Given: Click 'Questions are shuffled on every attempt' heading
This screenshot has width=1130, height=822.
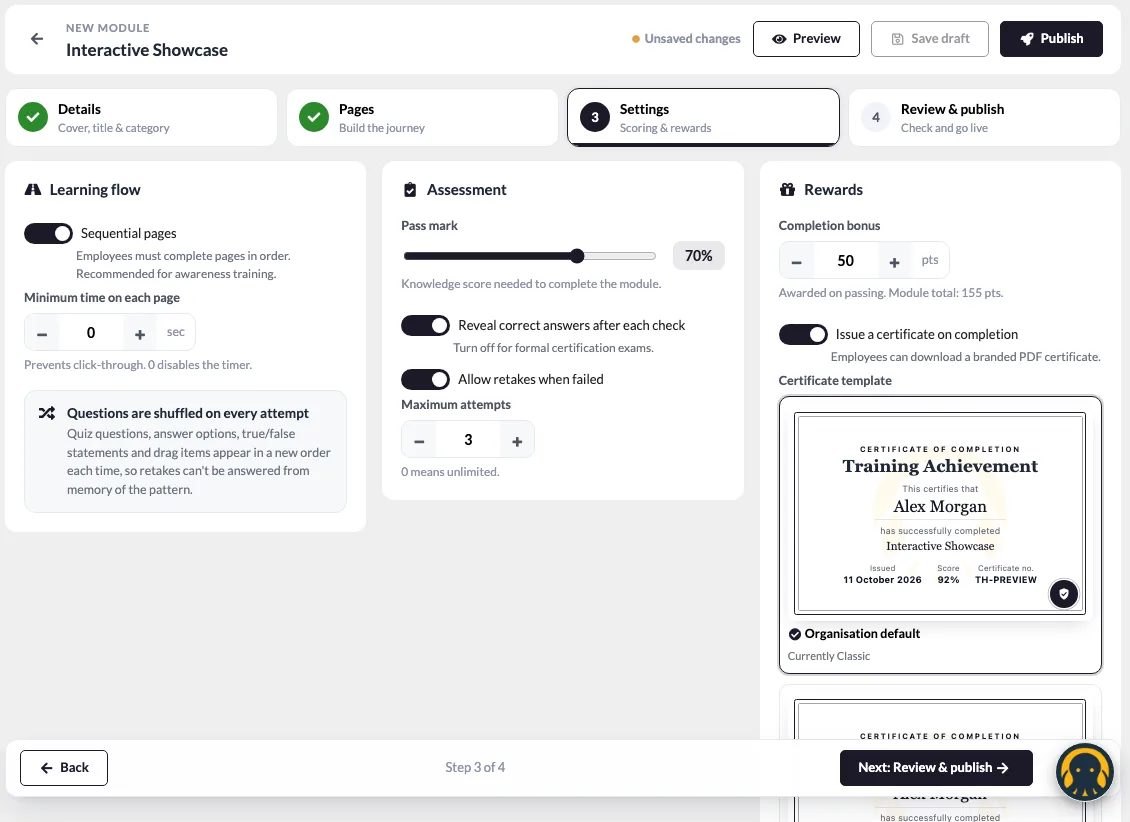Looking at the screenshot, I should click(x=187, y=414).
